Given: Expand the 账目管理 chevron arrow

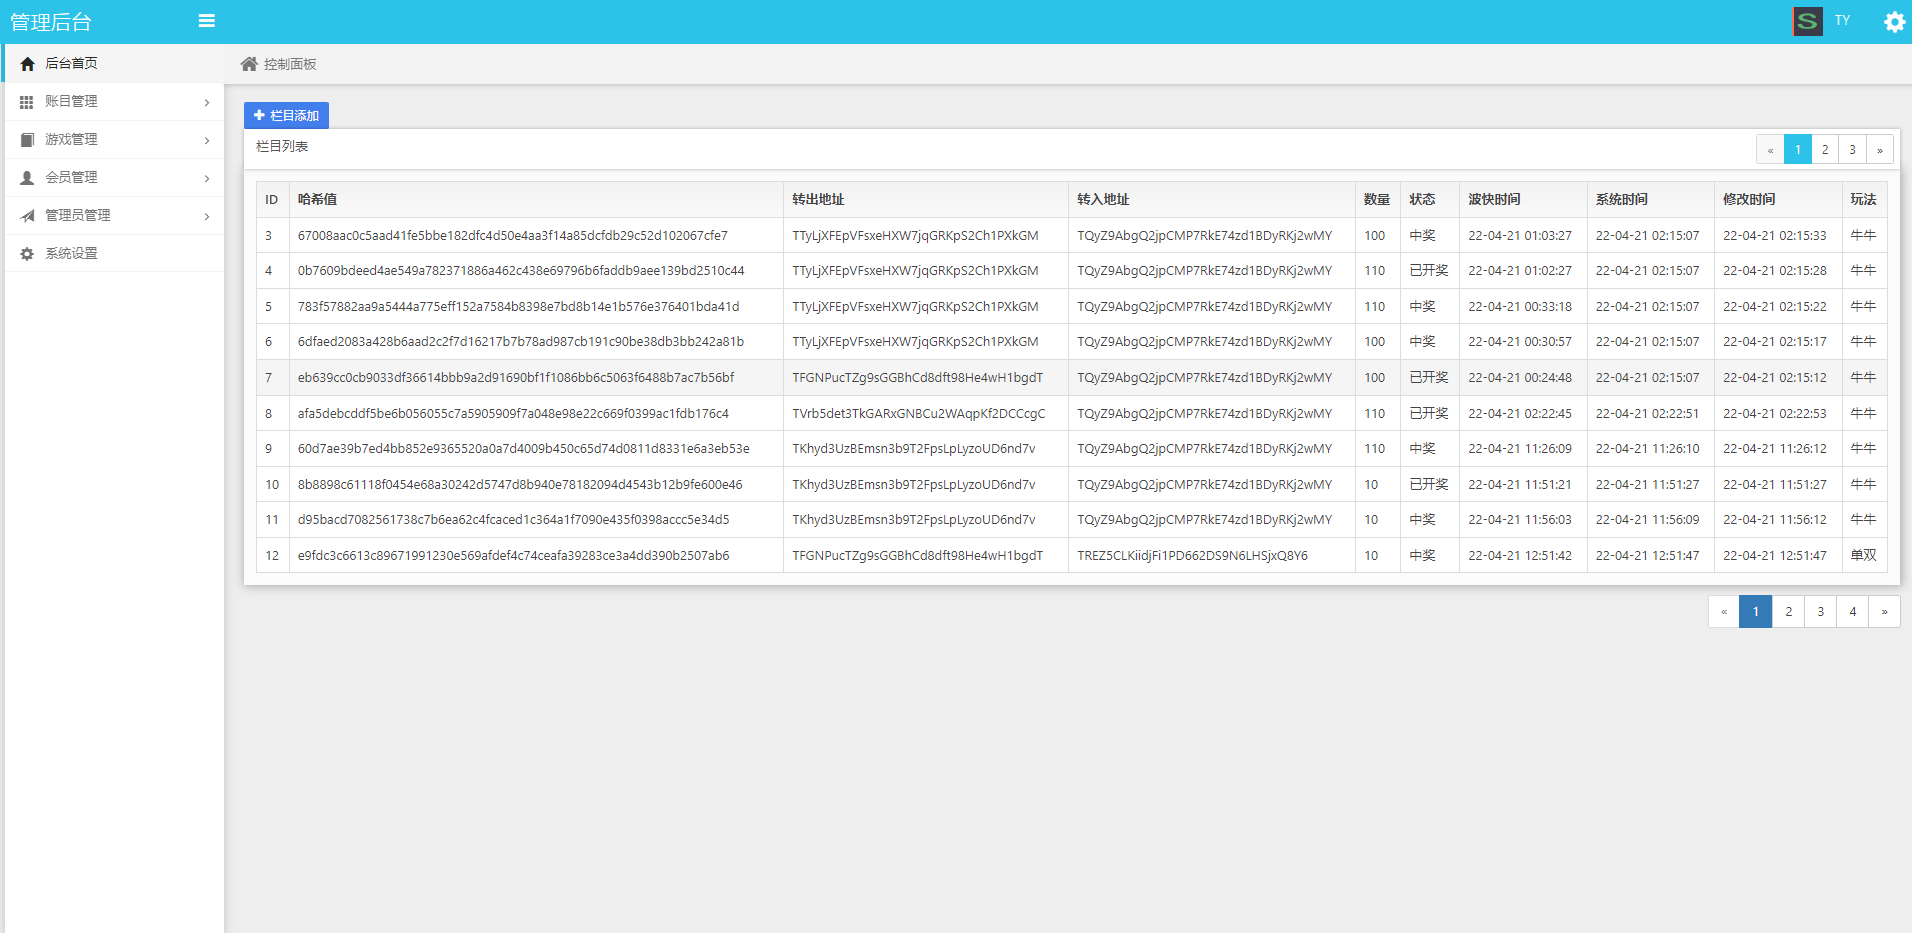Looking at the screenshot, I should tap(207, 103).
